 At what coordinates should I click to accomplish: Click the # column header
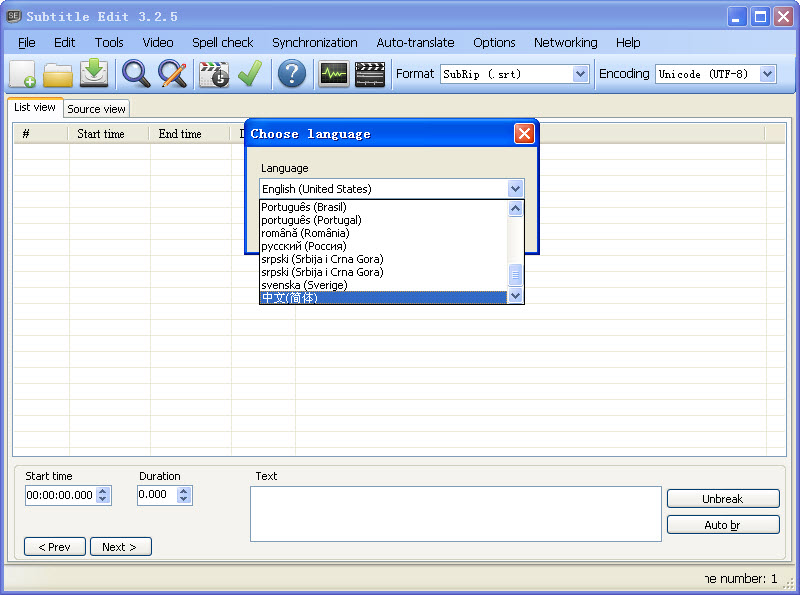41,134
